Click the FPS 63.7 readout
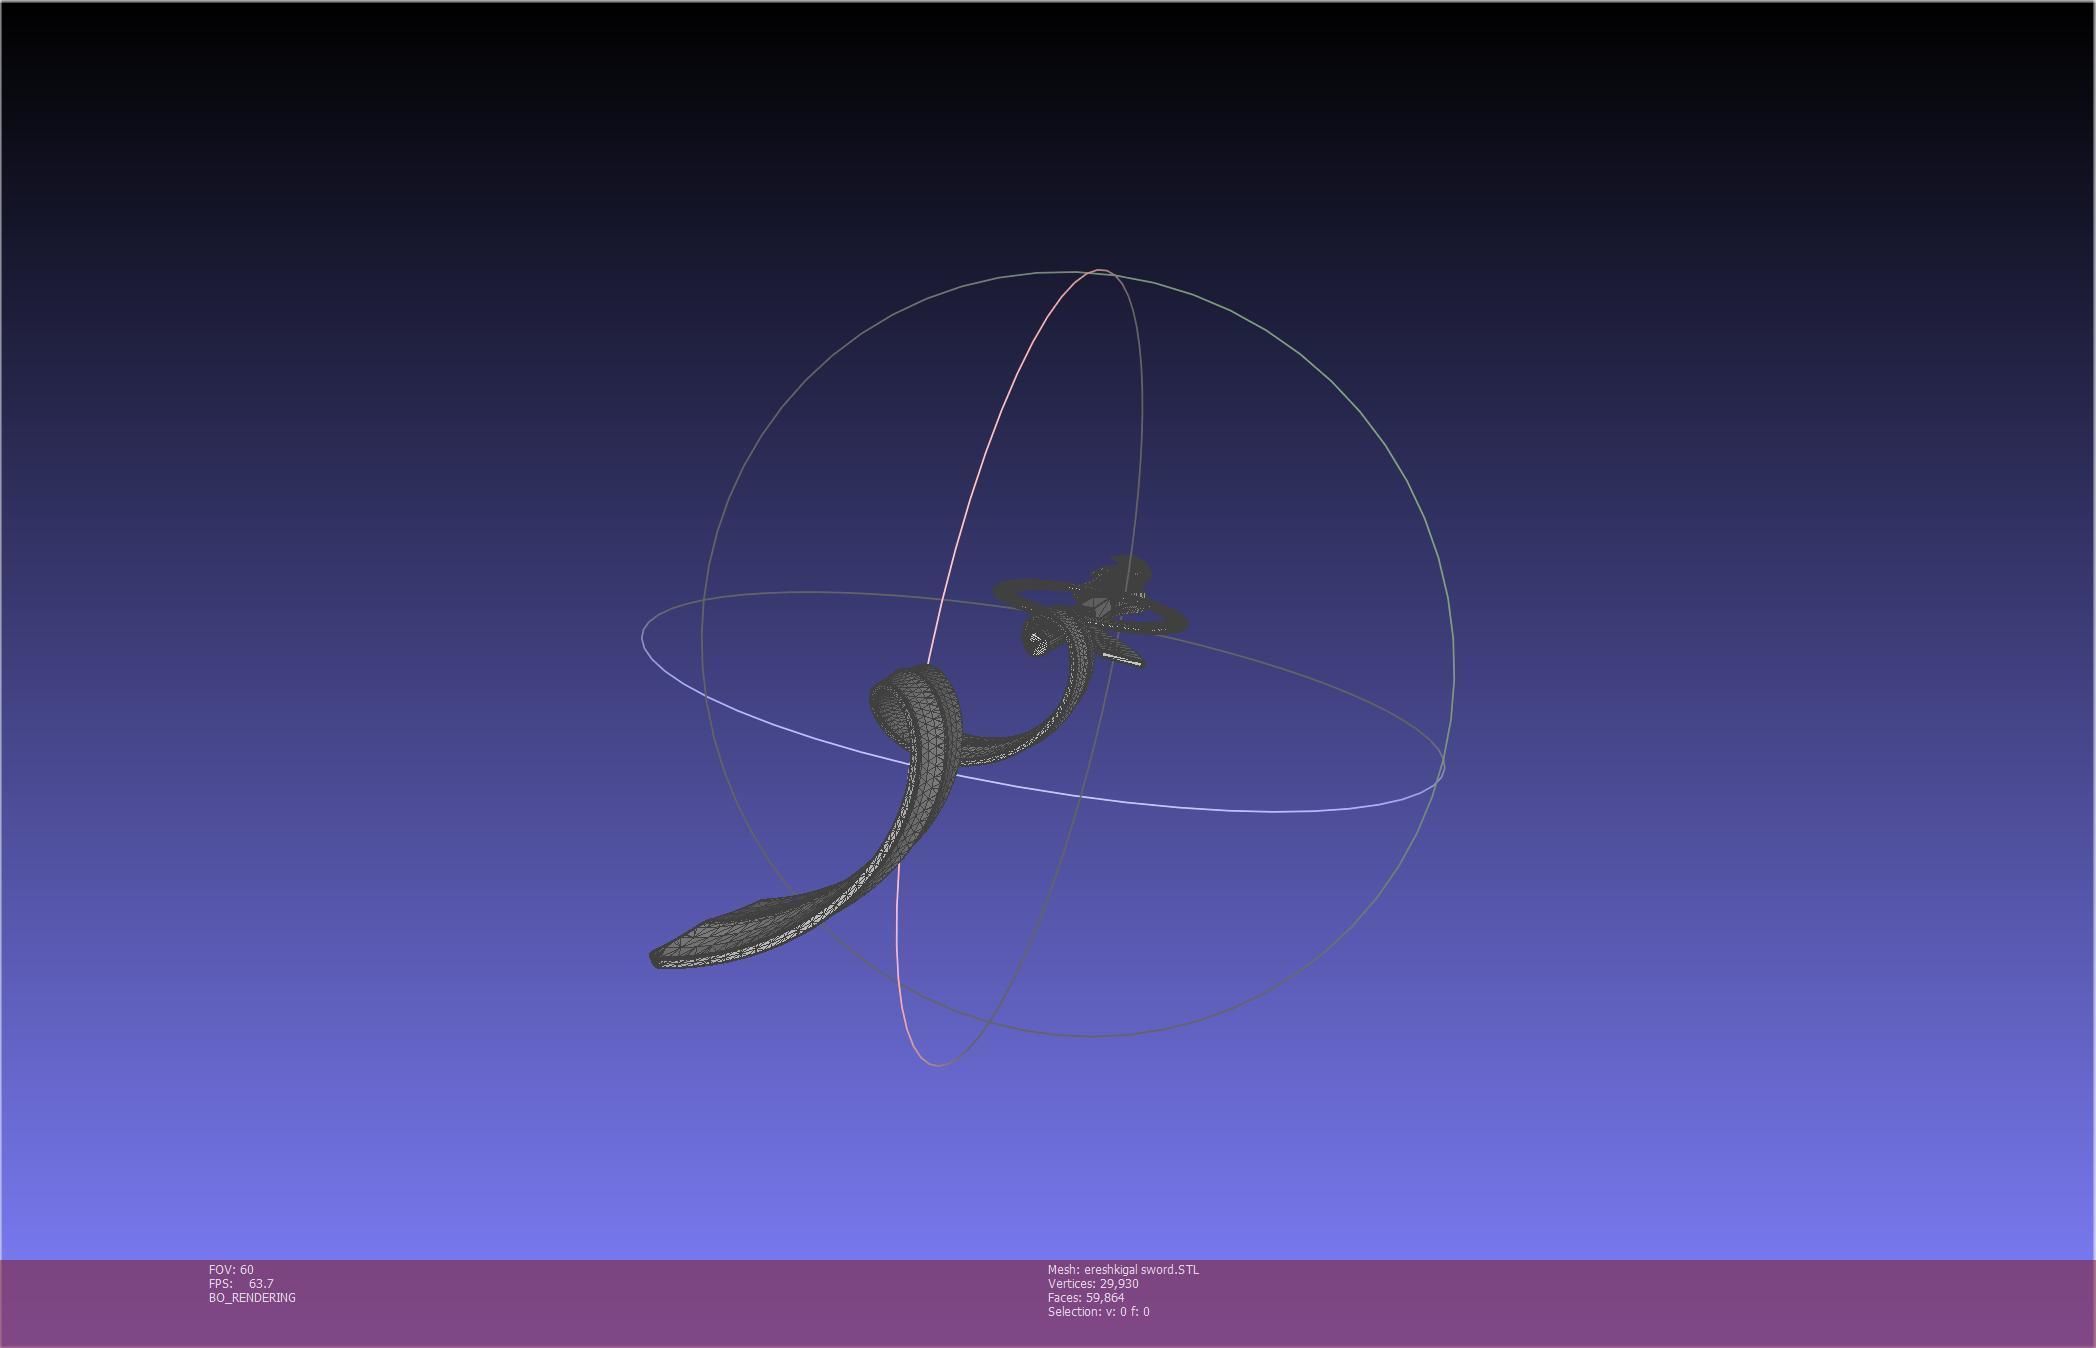This screenshot has height=1348, width=2096. [x=241, y=1284]
